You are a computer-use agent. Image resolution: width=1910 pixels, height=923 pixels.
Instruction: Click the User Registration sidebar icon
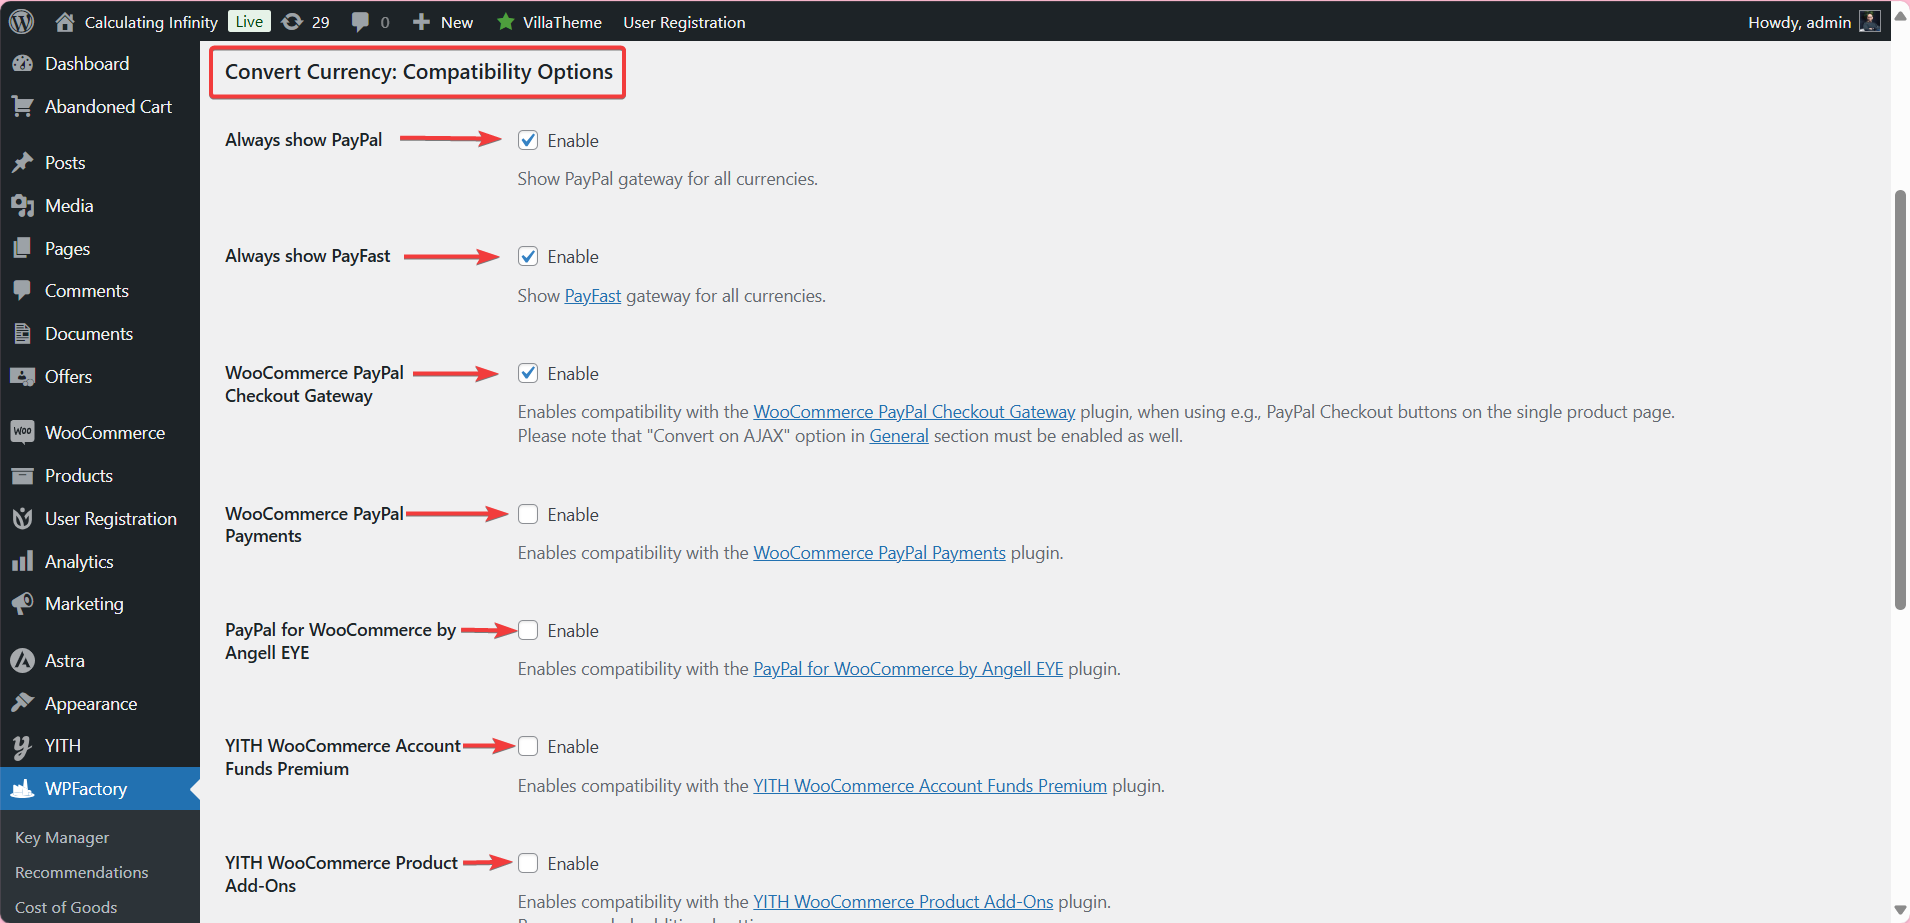[22, 518]
